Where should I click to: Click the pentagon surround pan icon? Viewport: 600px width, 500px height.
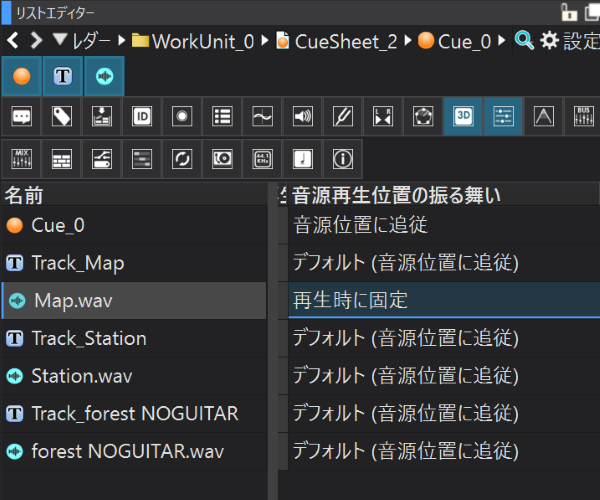[423, 116]
